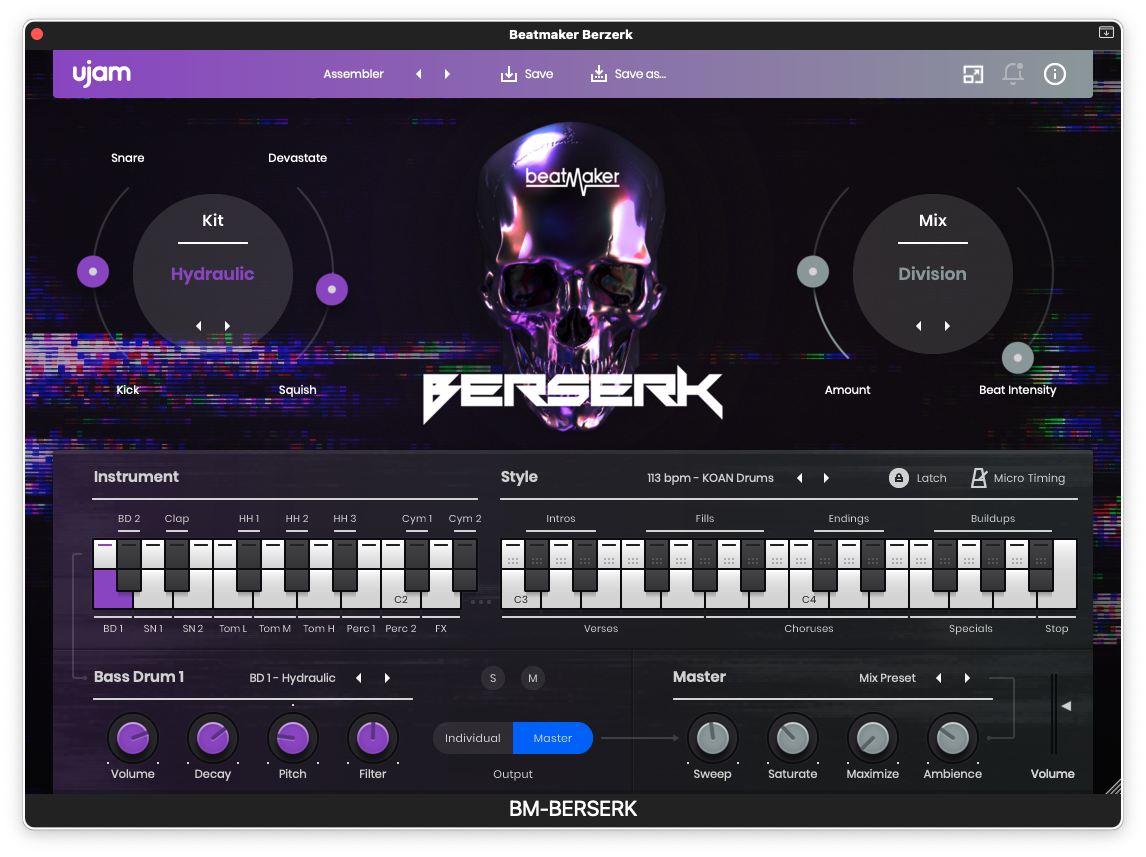This screenshot has height=857, width=1146.
Task: Click the Latch lock icon
Action: pos(899,478)
